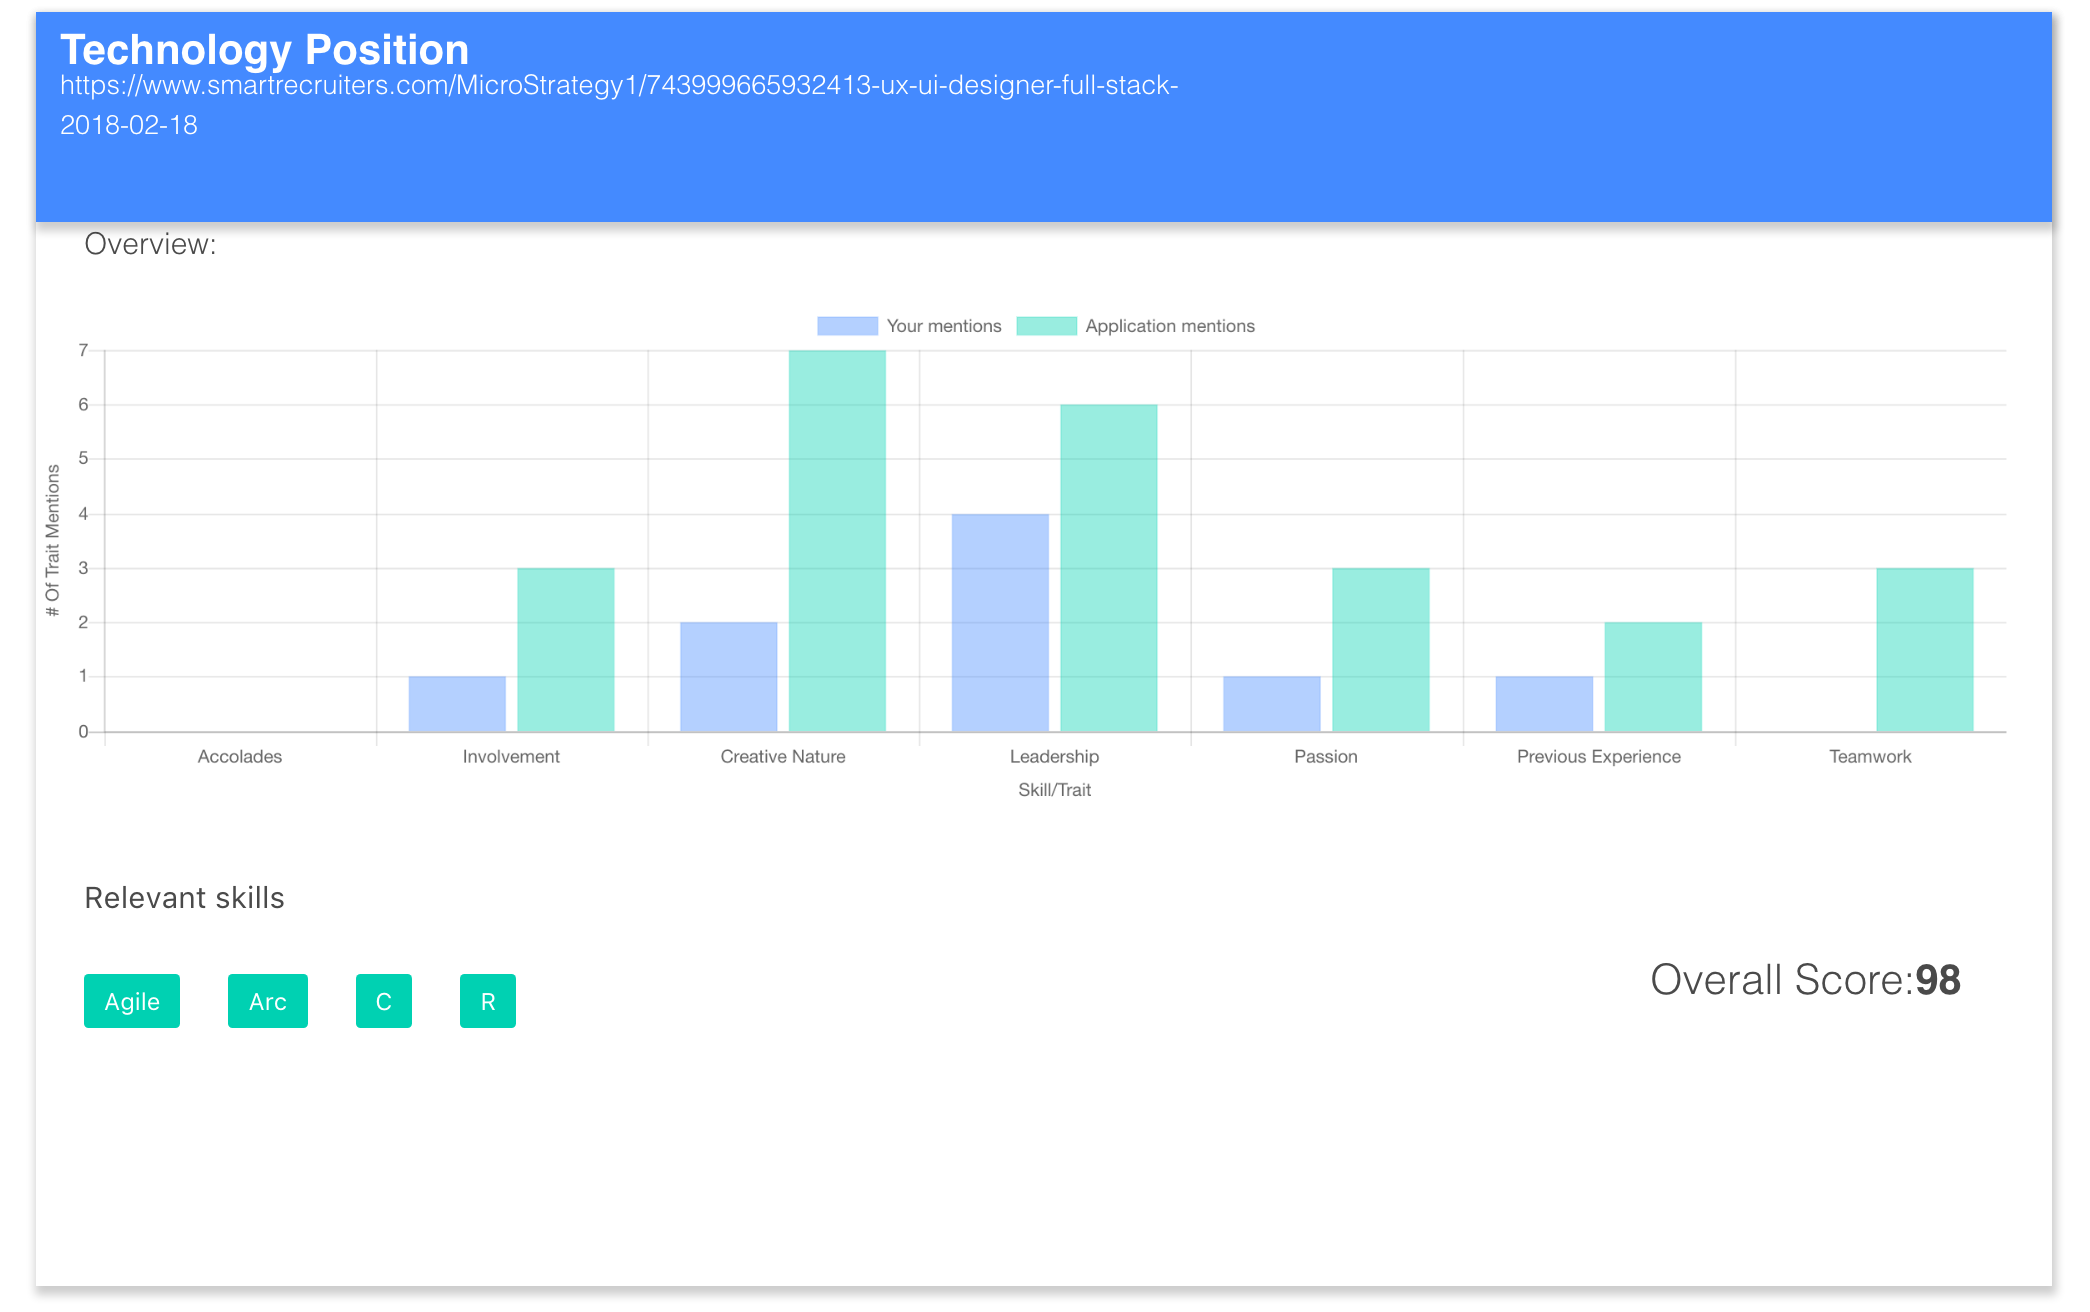Click the 'Your mentions' legend label

click(943, 326)
